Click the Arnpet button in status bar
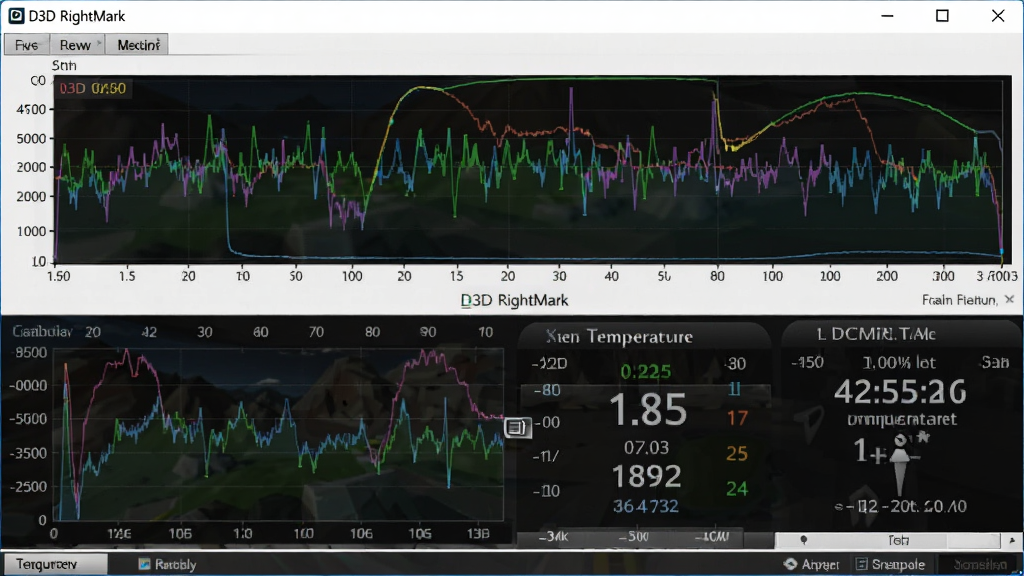 point(812,564)
